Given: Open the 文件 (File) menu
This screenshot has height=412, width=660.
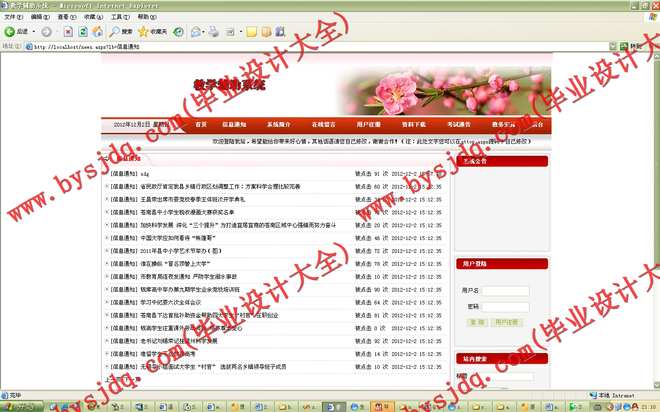Looking at the screenshot, I should tap(11, 17).
